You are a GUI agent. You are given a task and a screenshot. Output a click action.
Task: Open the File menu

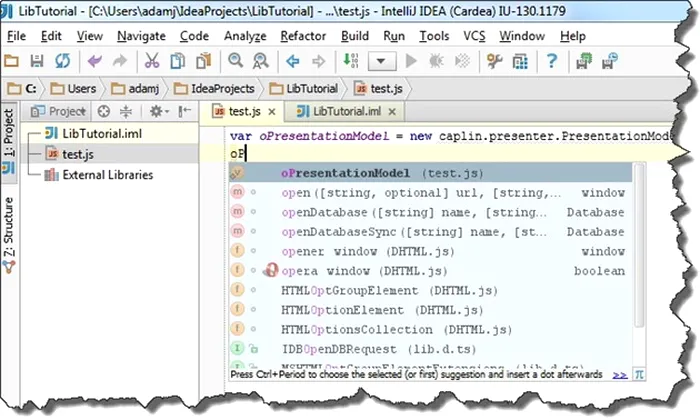[x=17, y=36]
